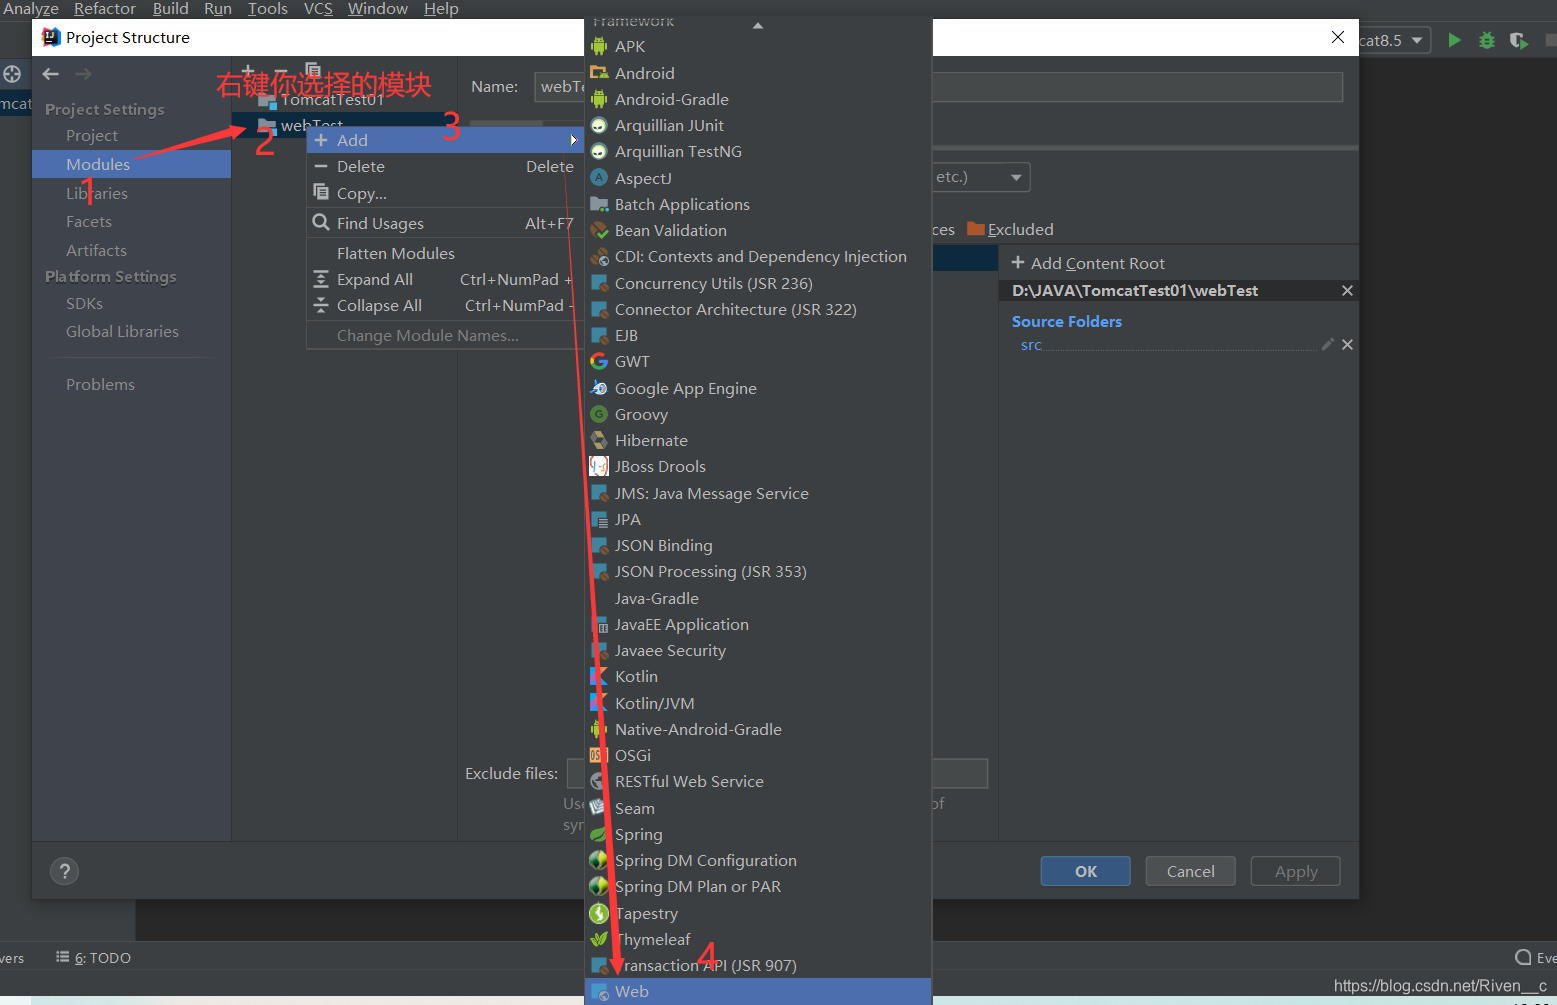This screenshot has width=1557, height=1005.
Task: Select Google App Engine icon
Action: tap(599, 388)
